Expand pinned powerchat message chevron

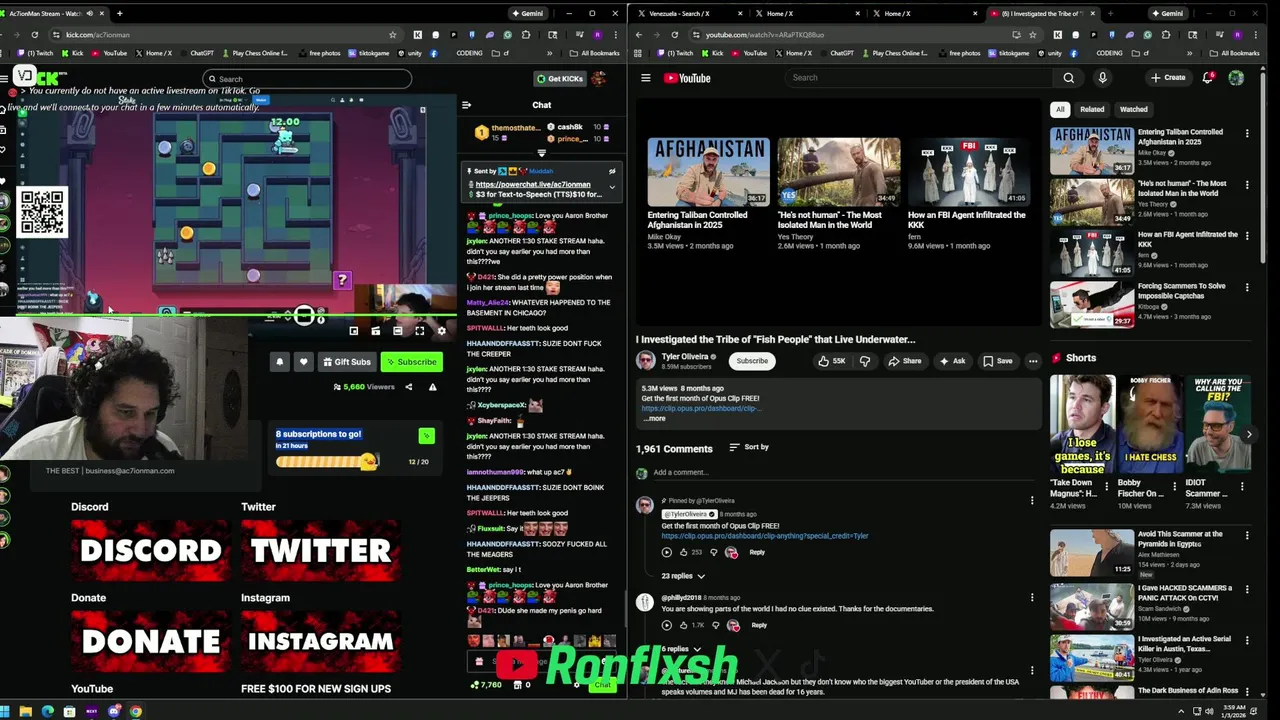pyautogui.click(x=612, y=186)
